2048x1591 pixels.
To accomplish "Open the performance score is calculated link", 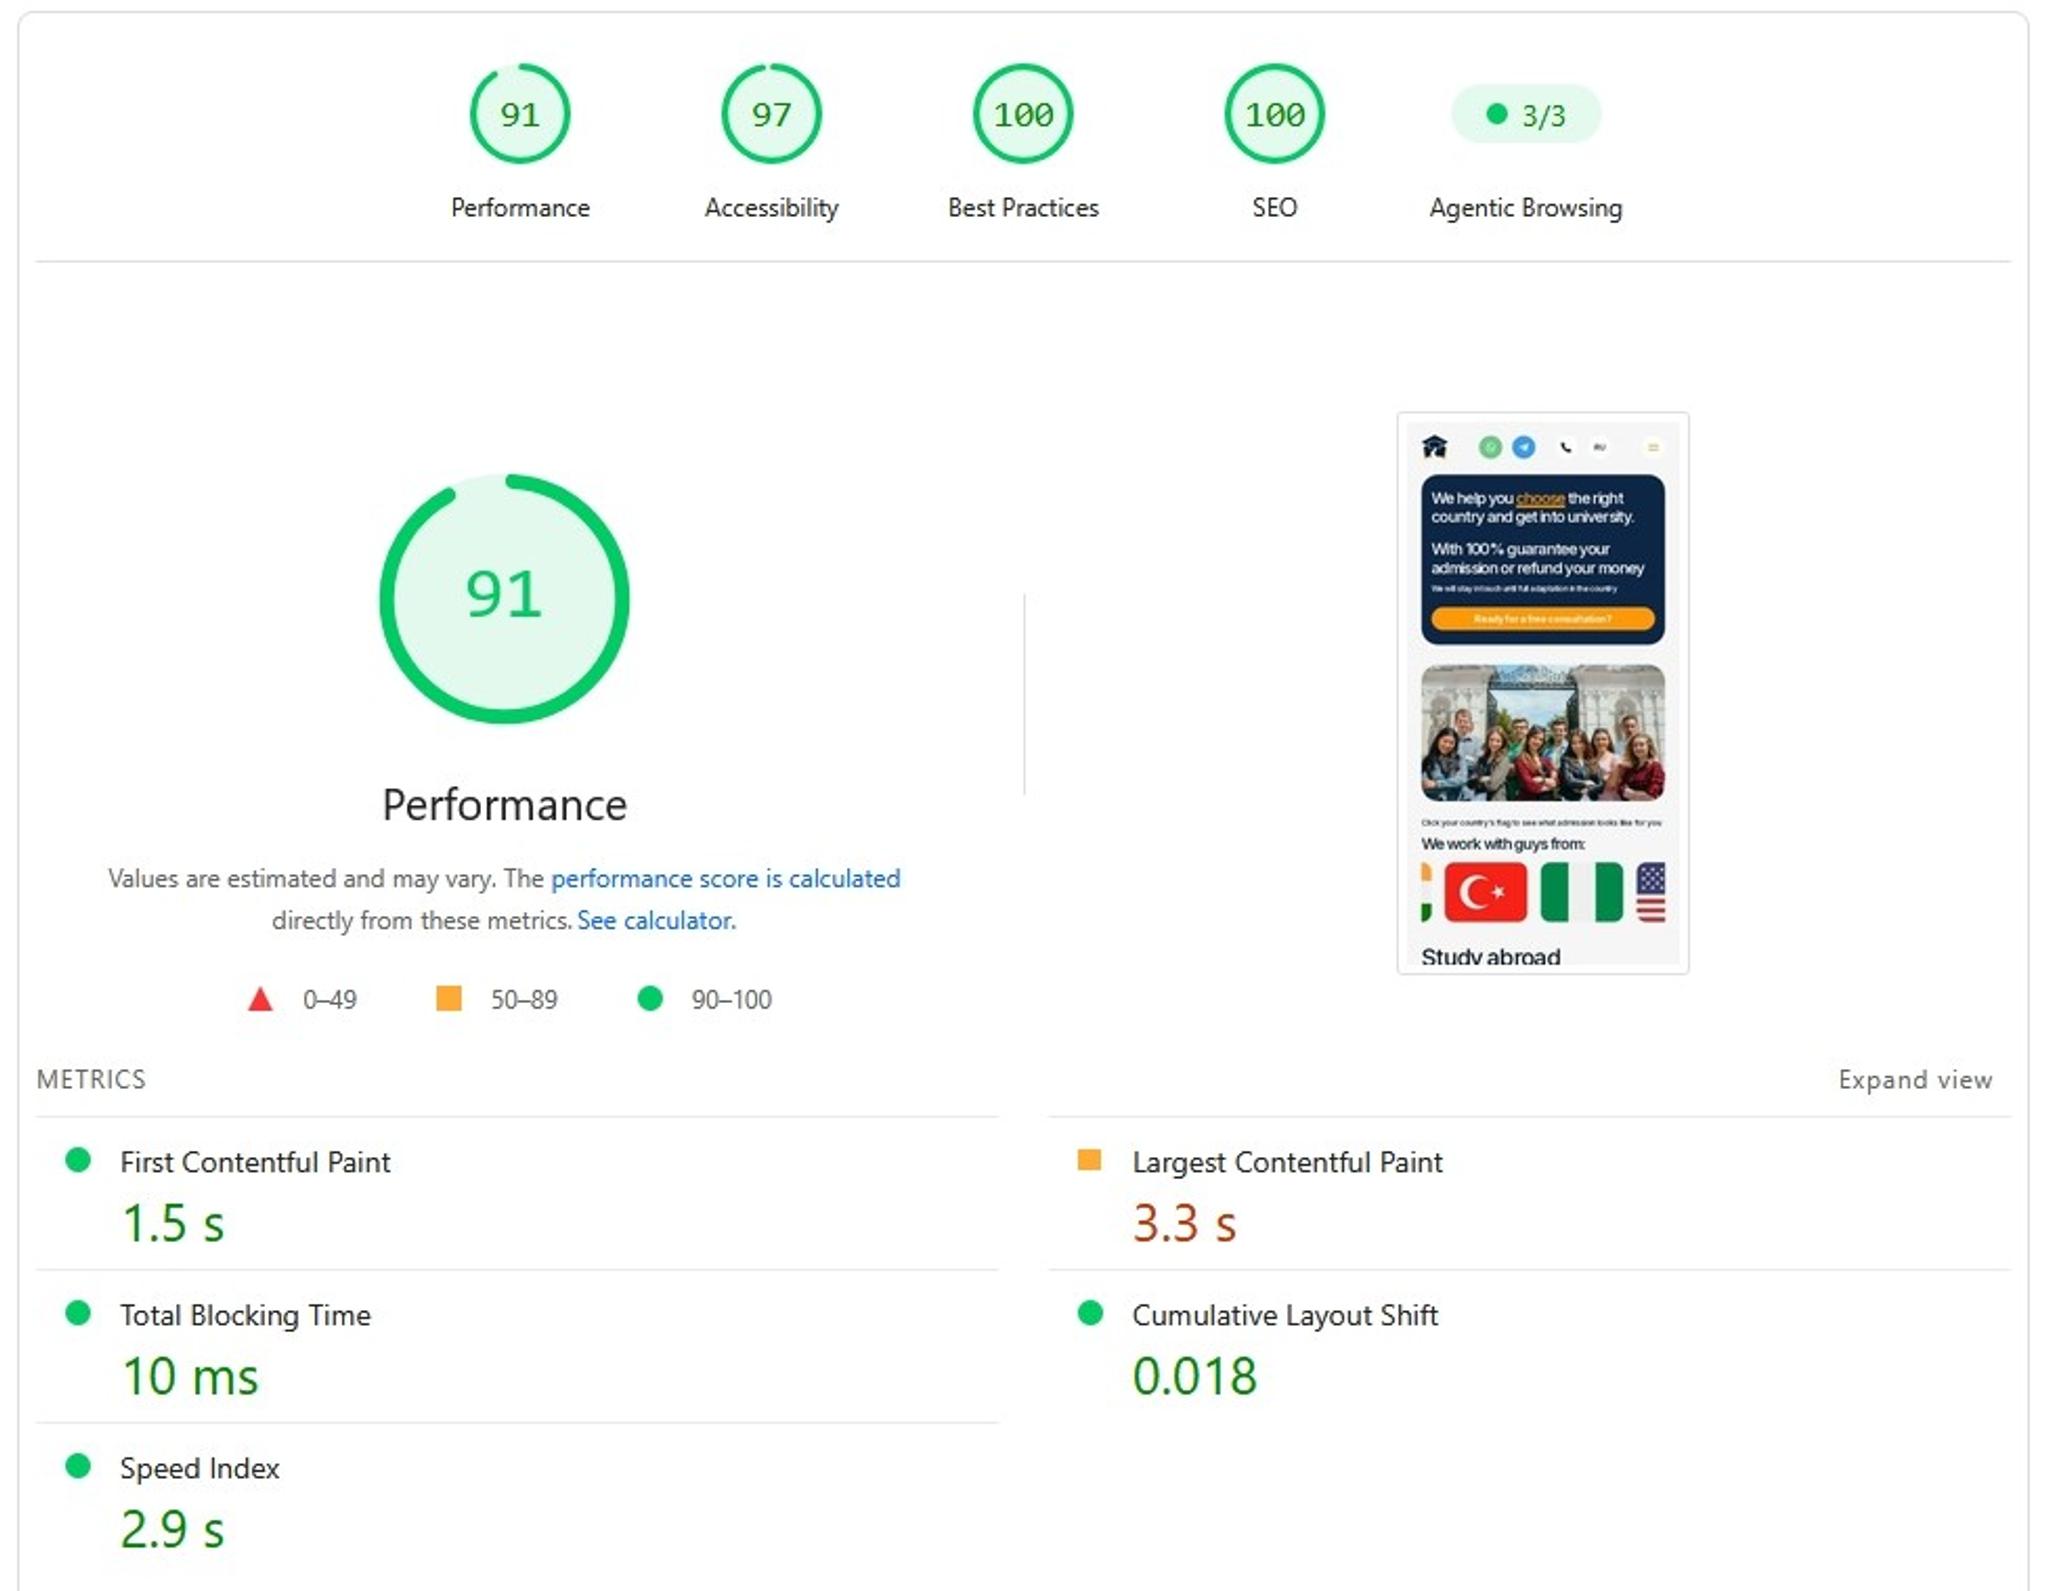I will coord(725,878).
